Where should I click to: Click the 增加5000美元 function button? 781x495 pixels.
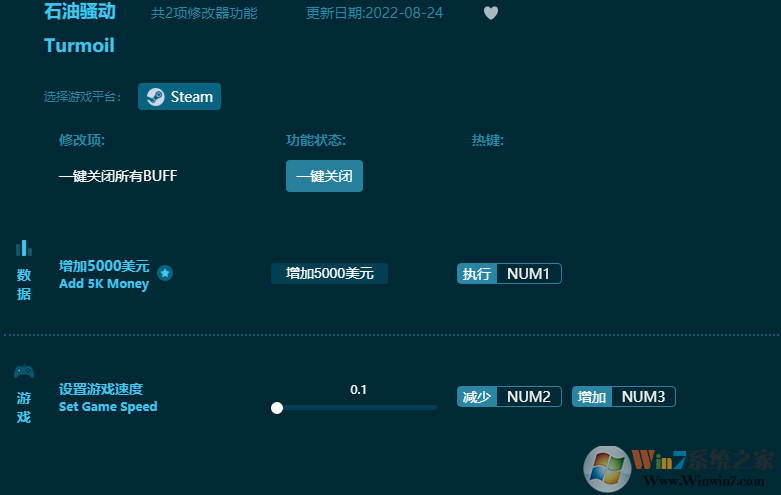click(x=329, y=273)
